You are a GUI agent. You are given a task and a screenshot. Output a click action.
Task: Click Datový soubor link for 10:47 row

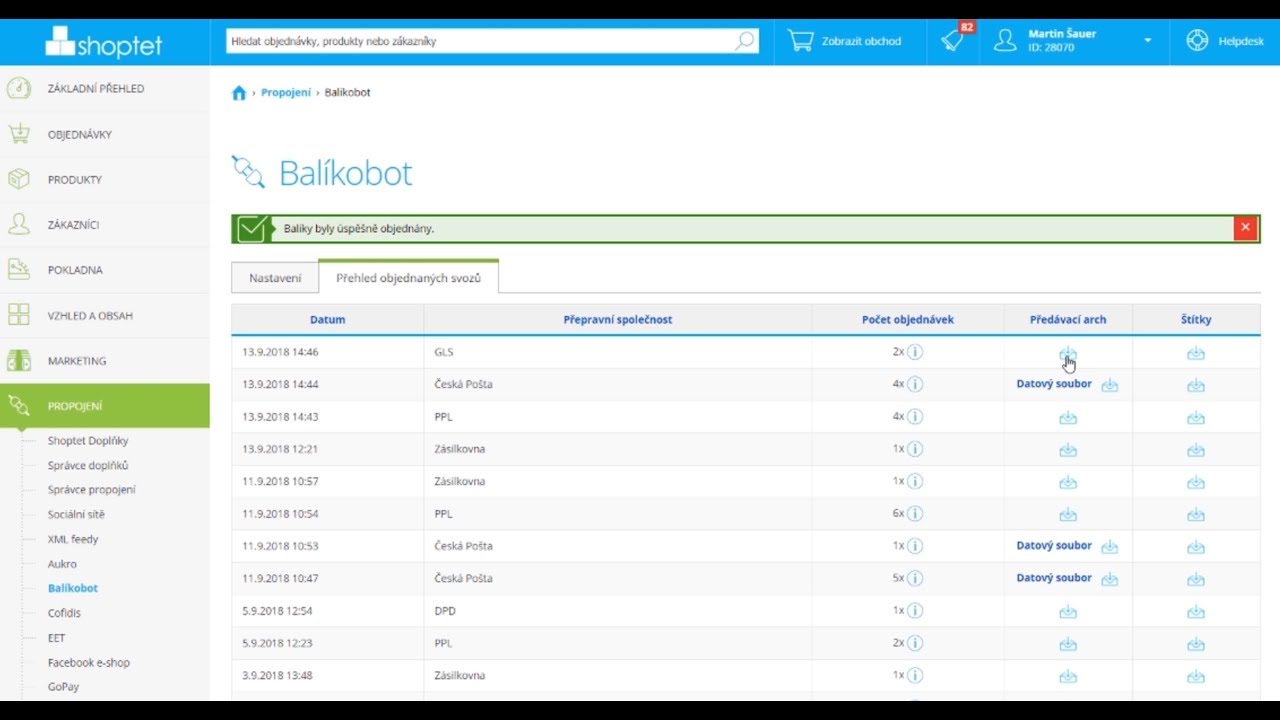click(1054, 578)
